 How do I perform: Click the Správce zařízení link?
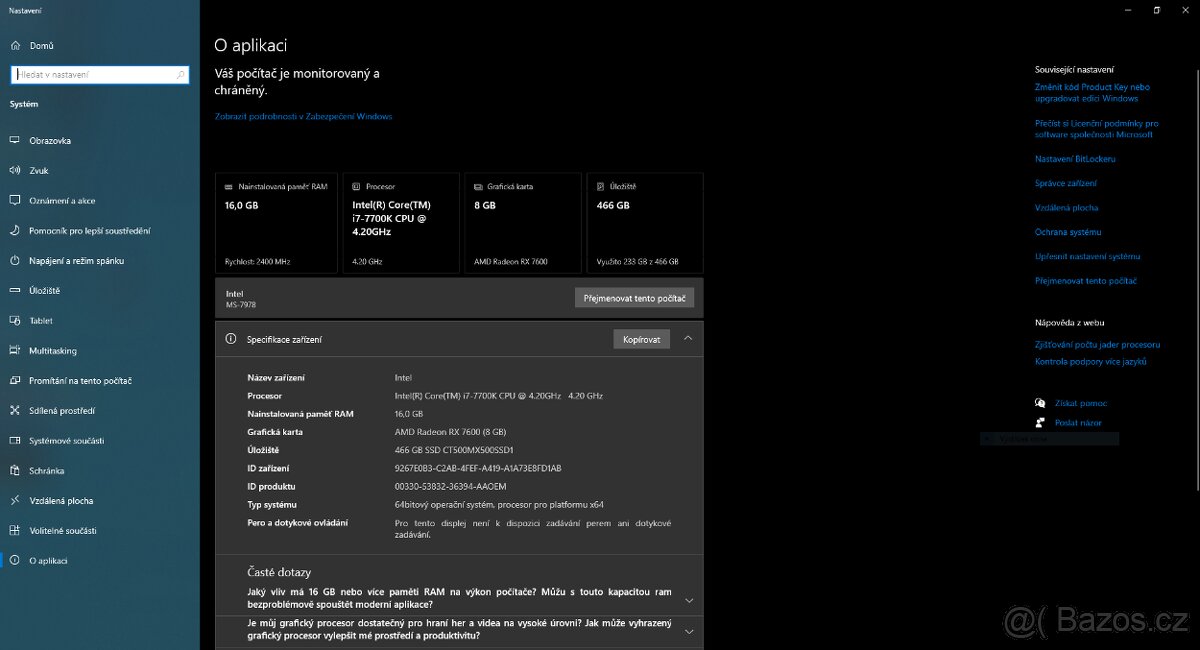pos(1066,184)
